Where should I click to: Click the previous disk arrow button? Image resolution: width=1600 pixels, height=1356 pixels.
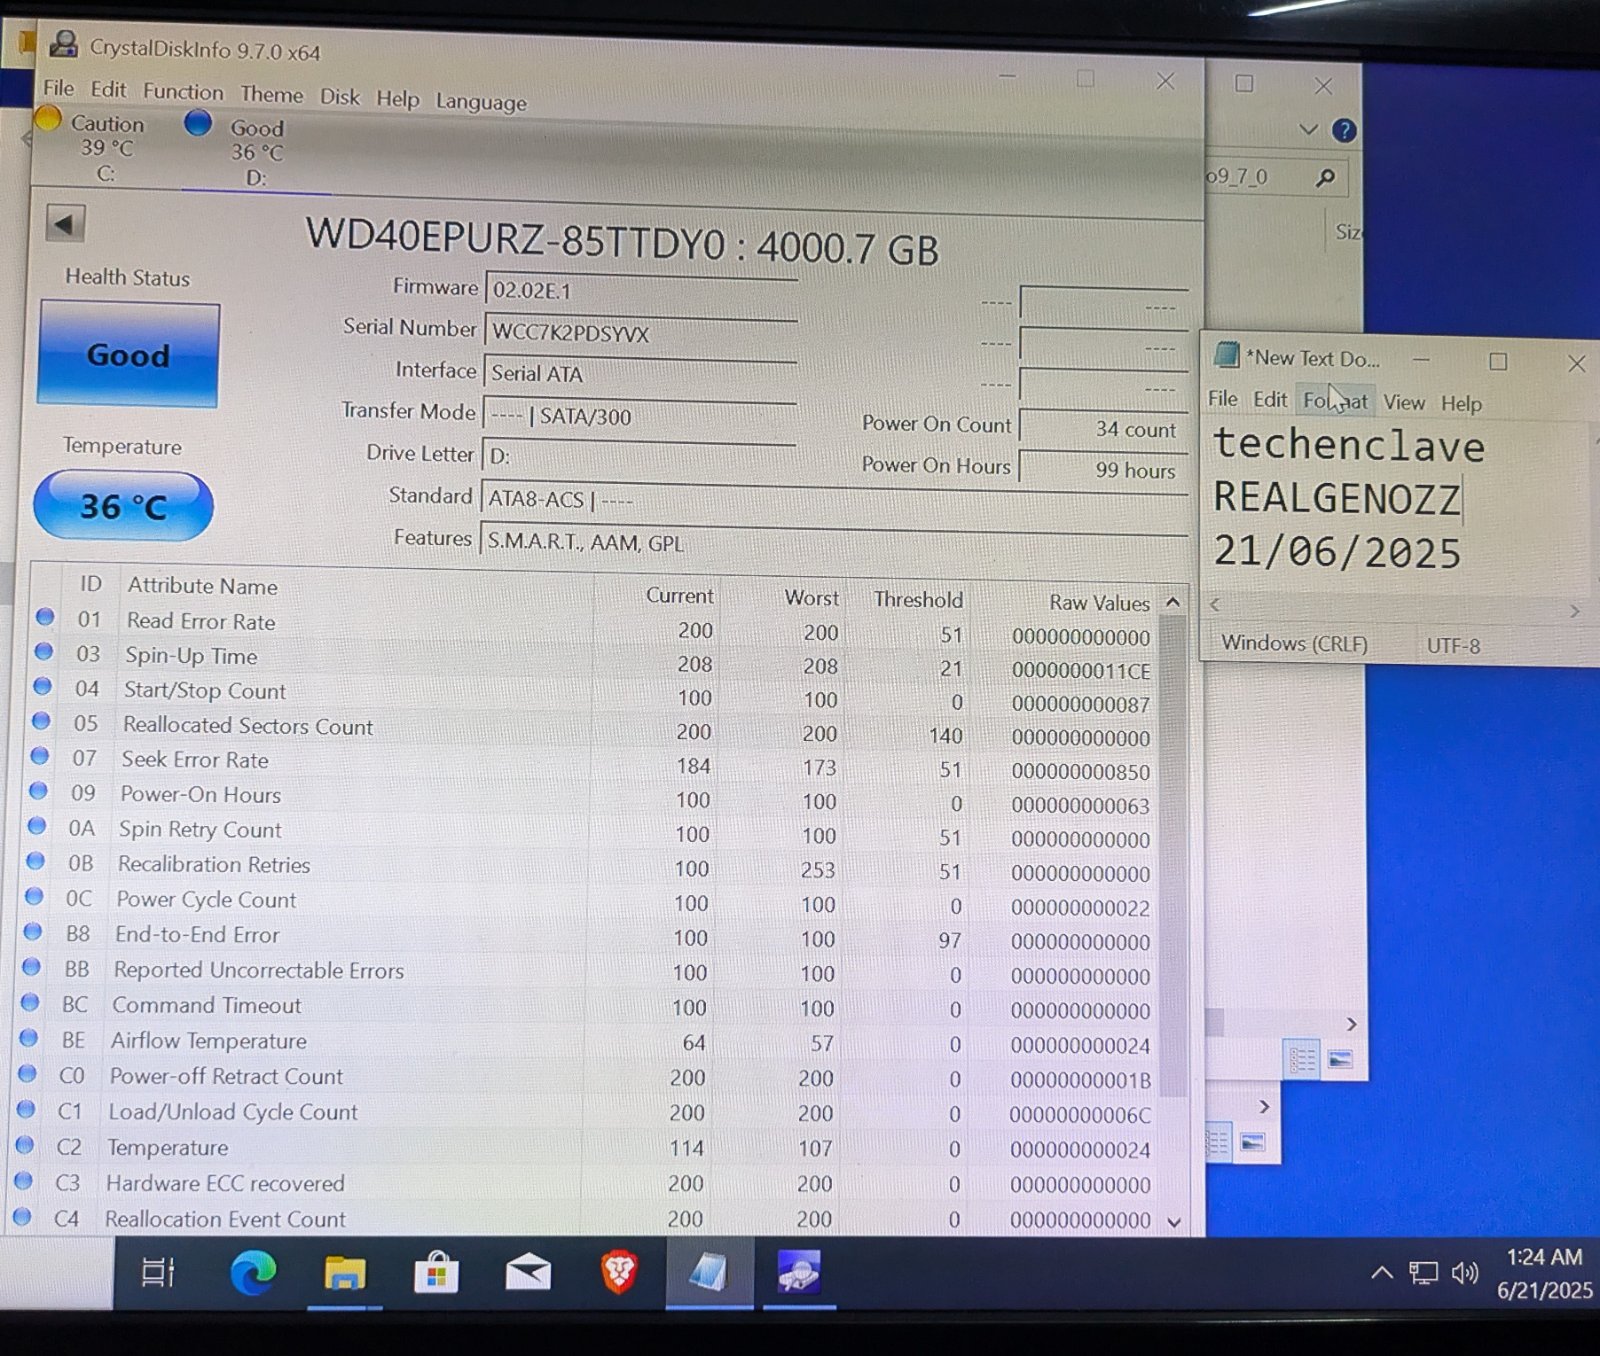[65, 224]
